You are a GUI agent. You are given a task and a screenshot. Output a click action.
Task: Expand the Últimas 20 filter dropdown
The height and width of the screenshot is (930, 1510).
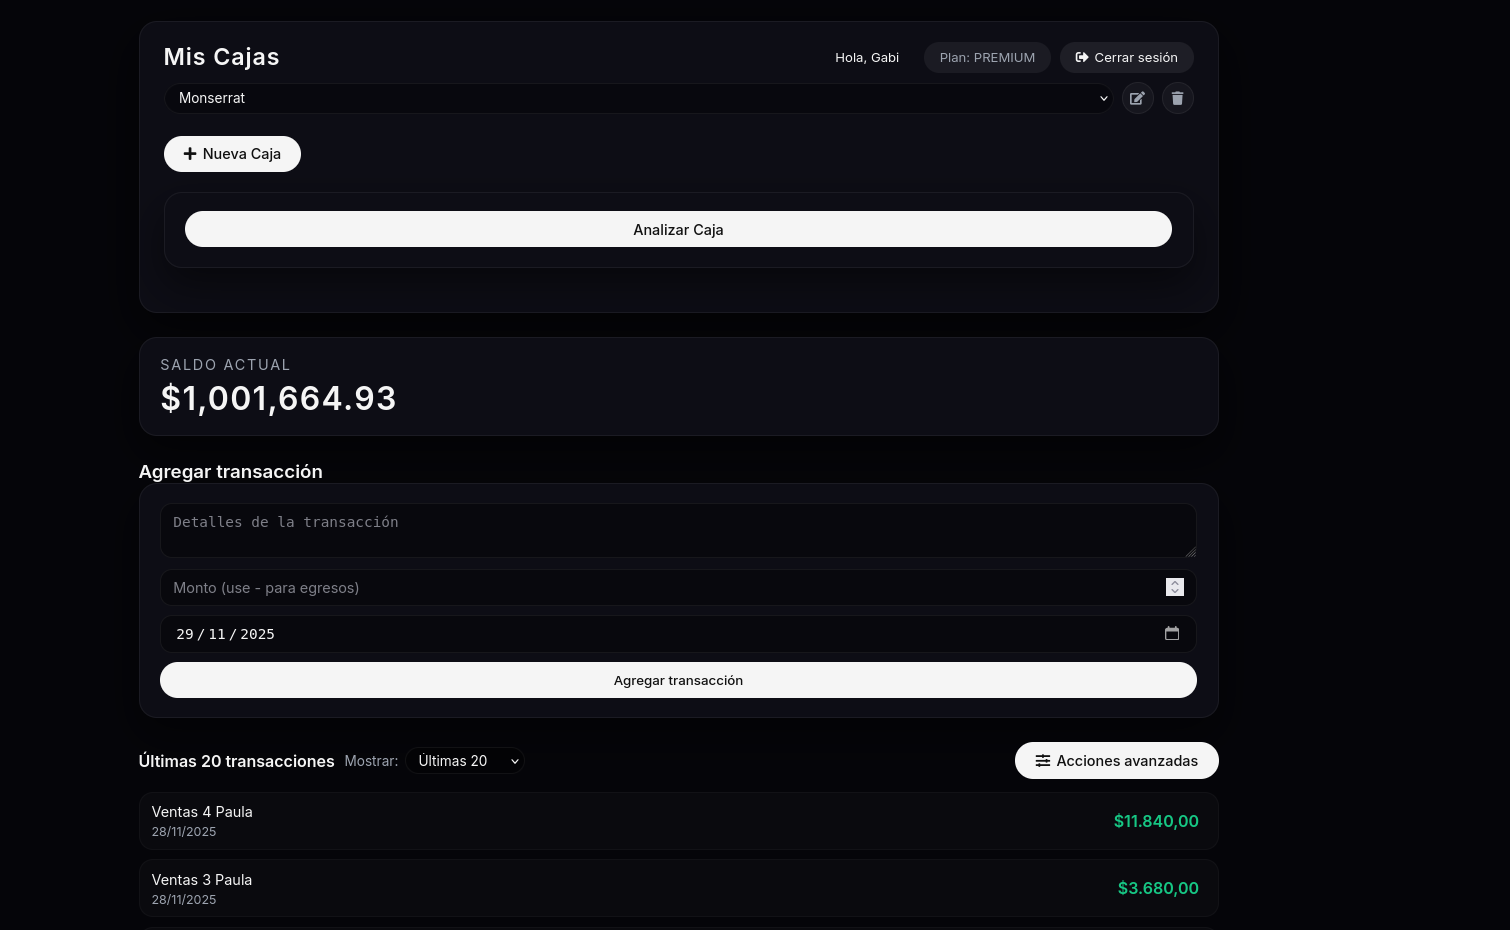465,761
